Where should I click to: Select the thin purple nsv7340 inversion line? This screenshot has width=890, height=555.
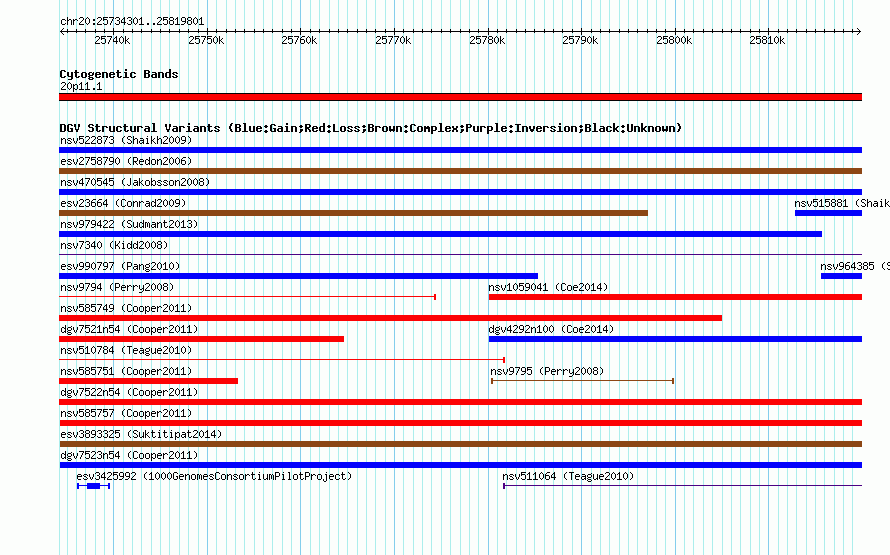[x=460, y=254]
